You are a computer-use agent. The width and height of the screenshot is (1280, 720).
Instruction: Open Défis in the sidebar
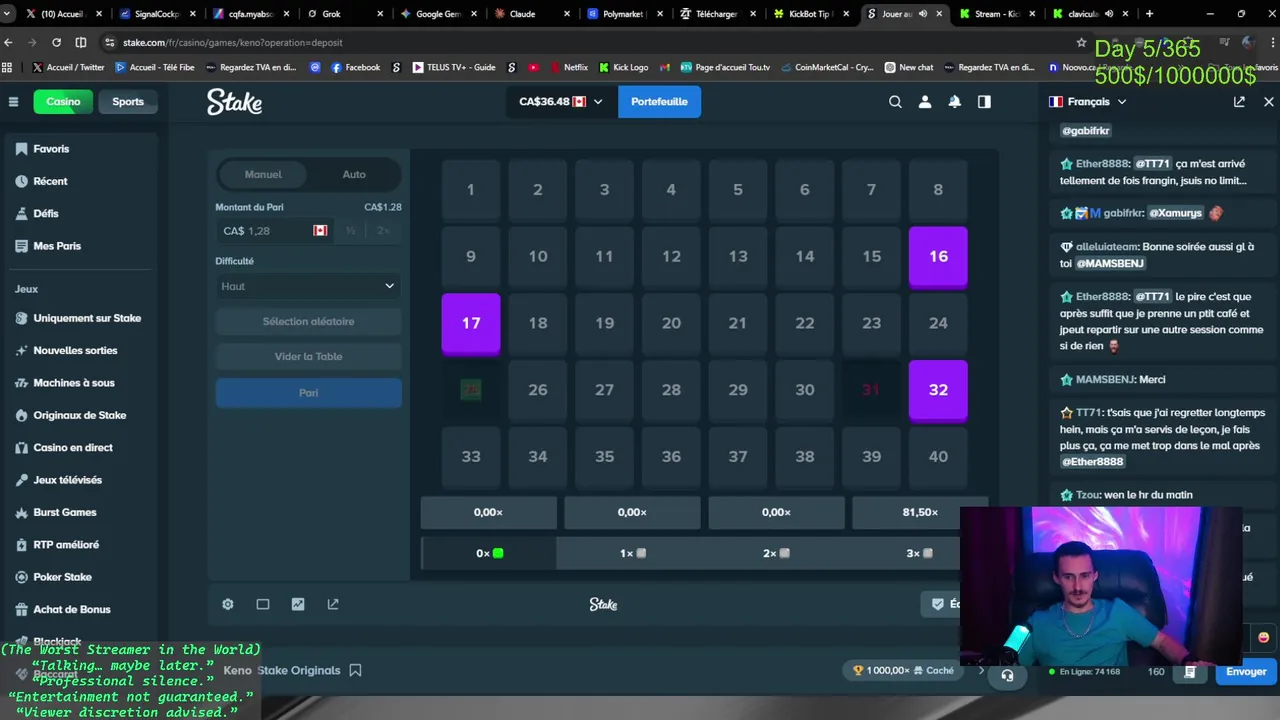[x=46, y=213]
